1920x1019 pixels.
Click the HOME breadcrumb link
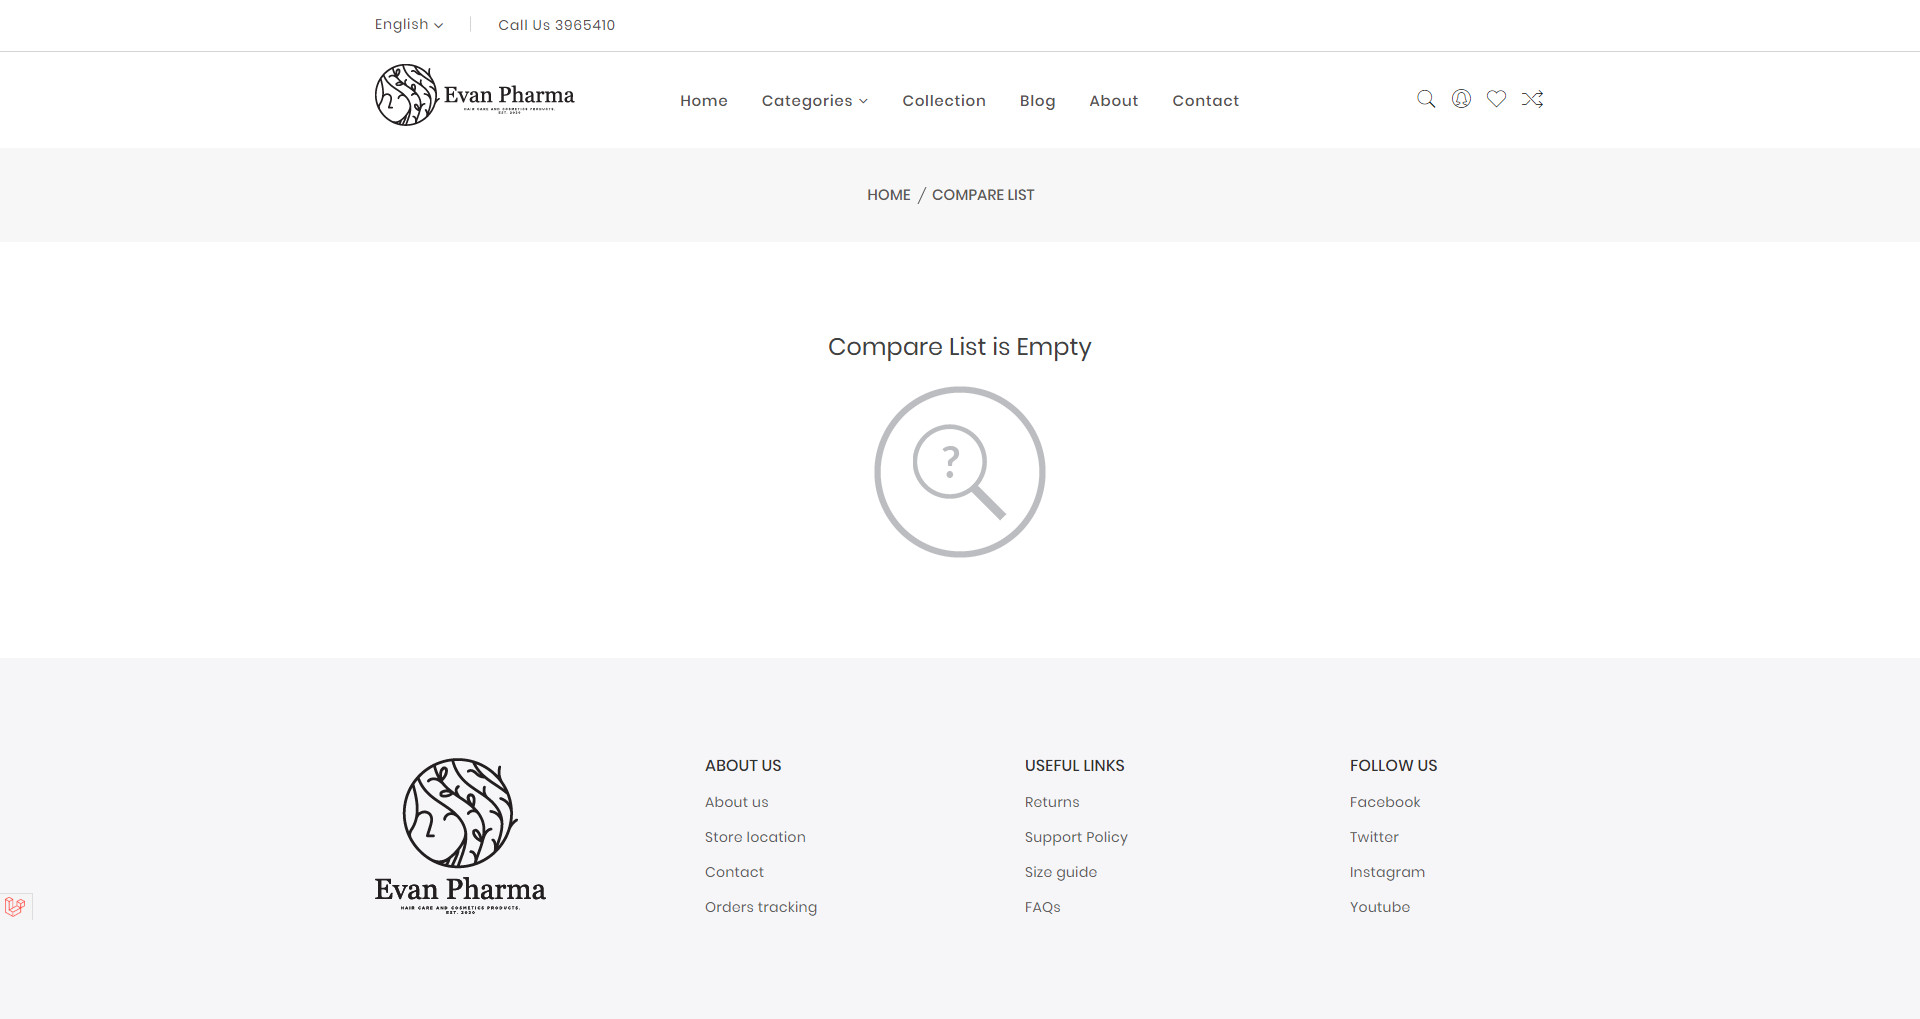[888, 195]
